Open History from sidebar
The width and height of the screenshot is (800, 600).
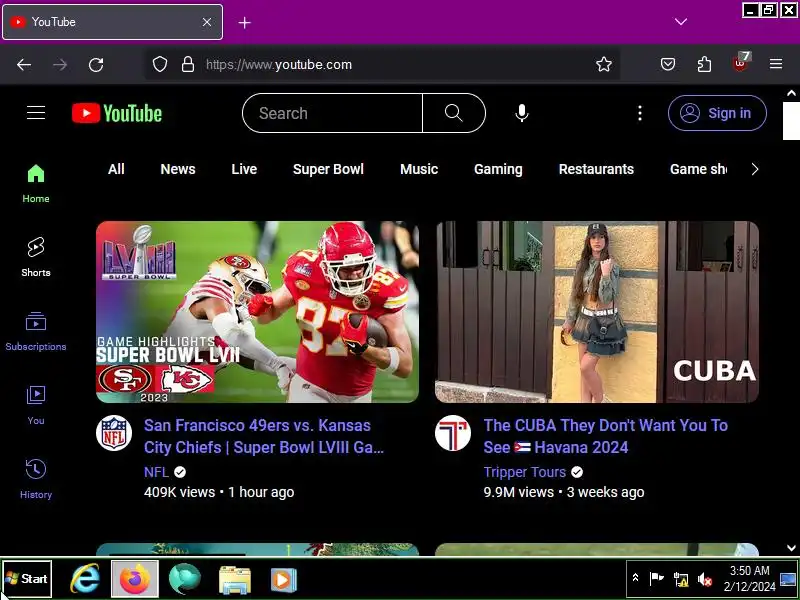[36, 480]
